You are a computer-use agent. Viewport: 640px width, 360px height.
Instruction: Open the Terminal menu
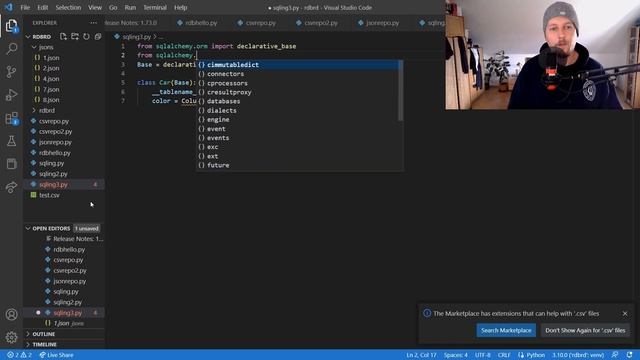[155, 7]
